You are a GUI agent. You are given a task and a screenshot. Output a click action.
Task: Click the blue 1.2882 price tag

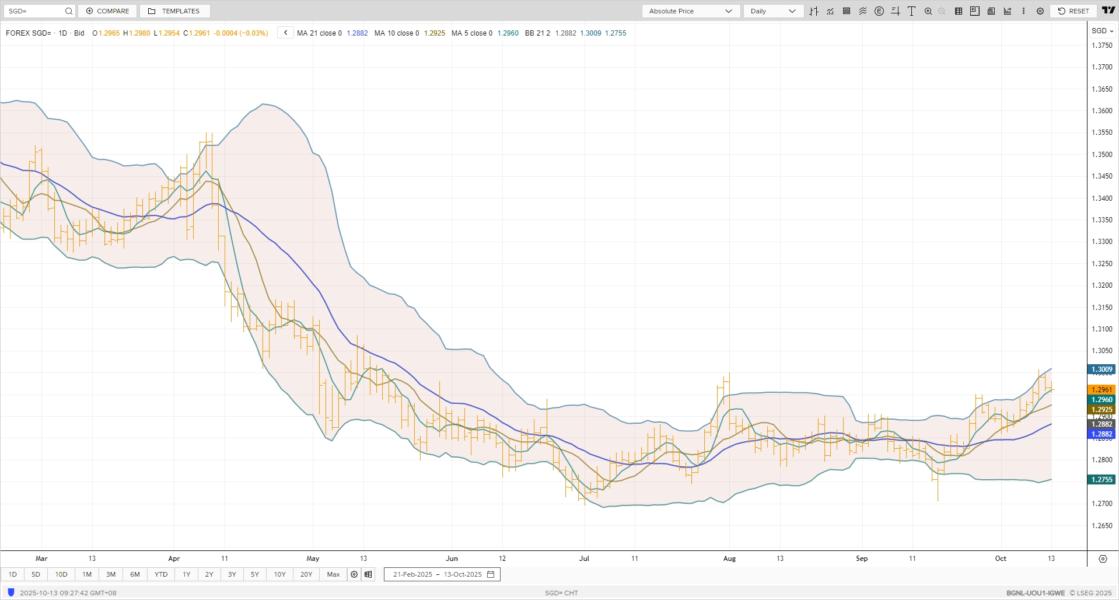tap(1102, 434)
